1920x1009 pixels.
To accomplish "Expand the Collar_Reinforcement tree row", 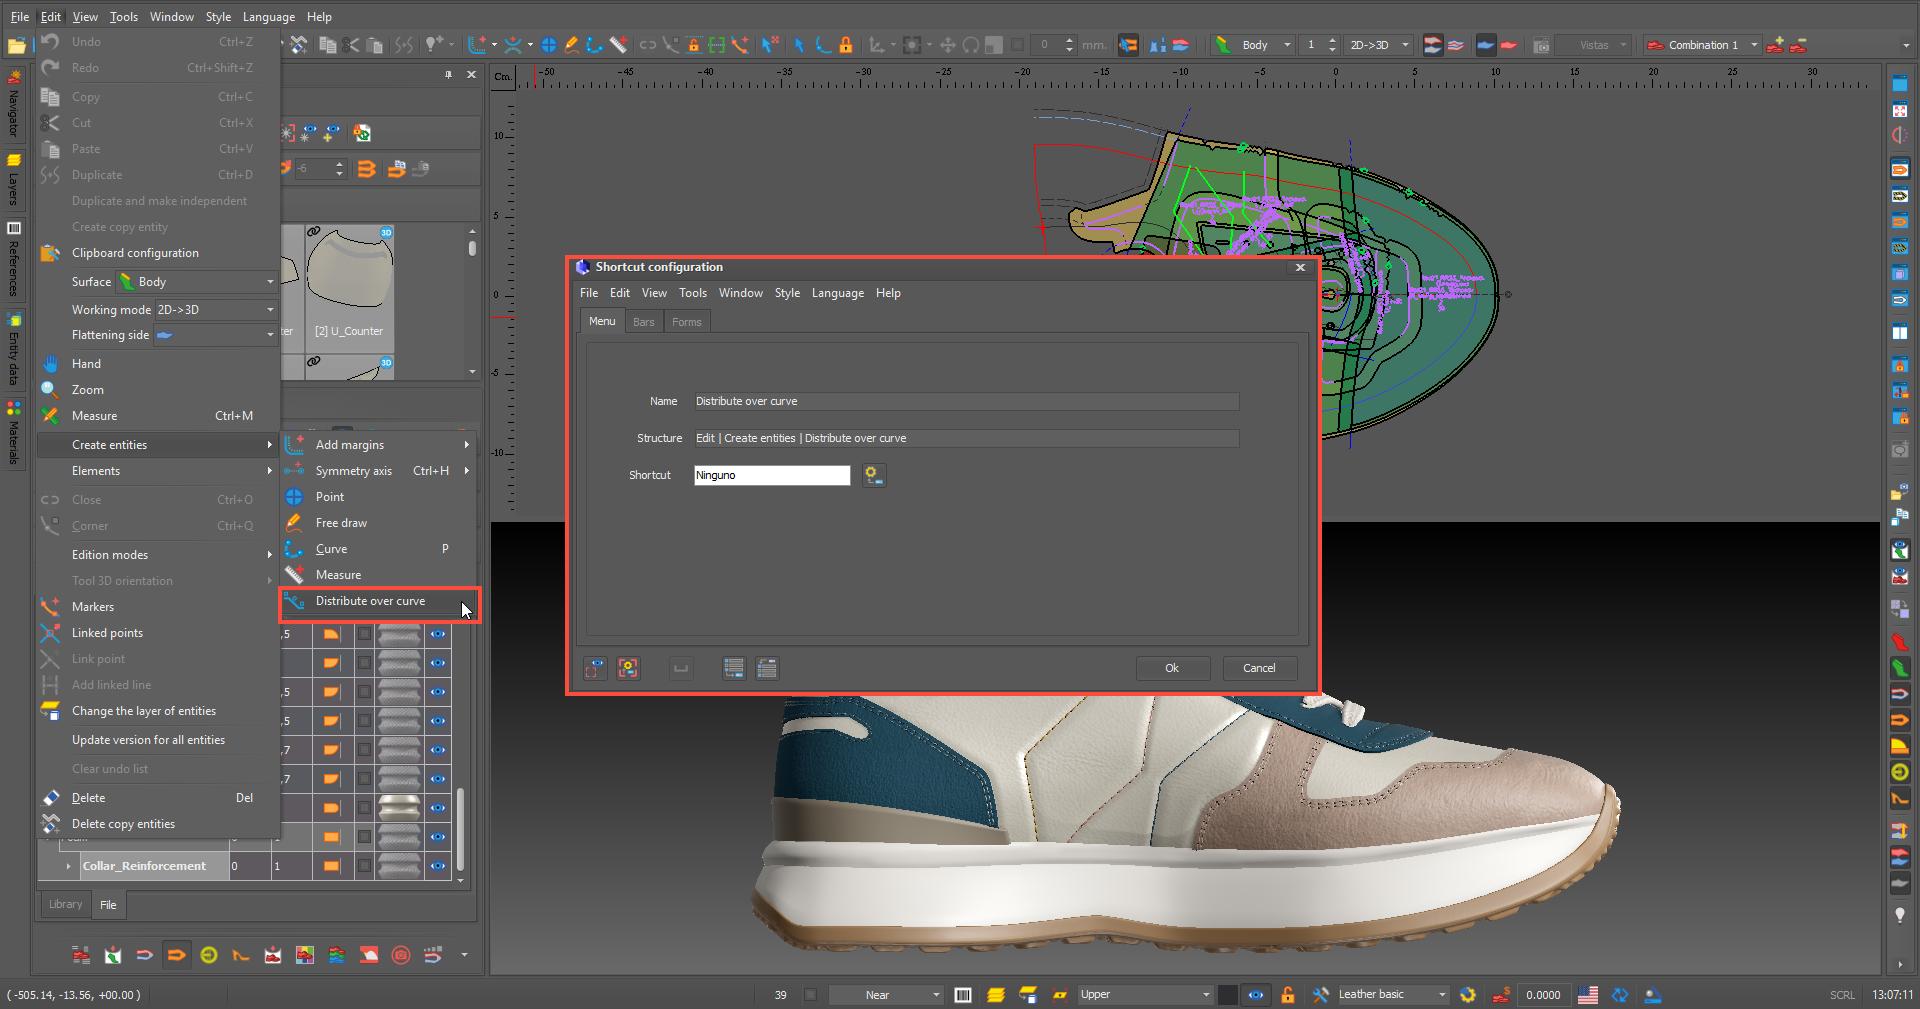I will click(x=68, y=866).
